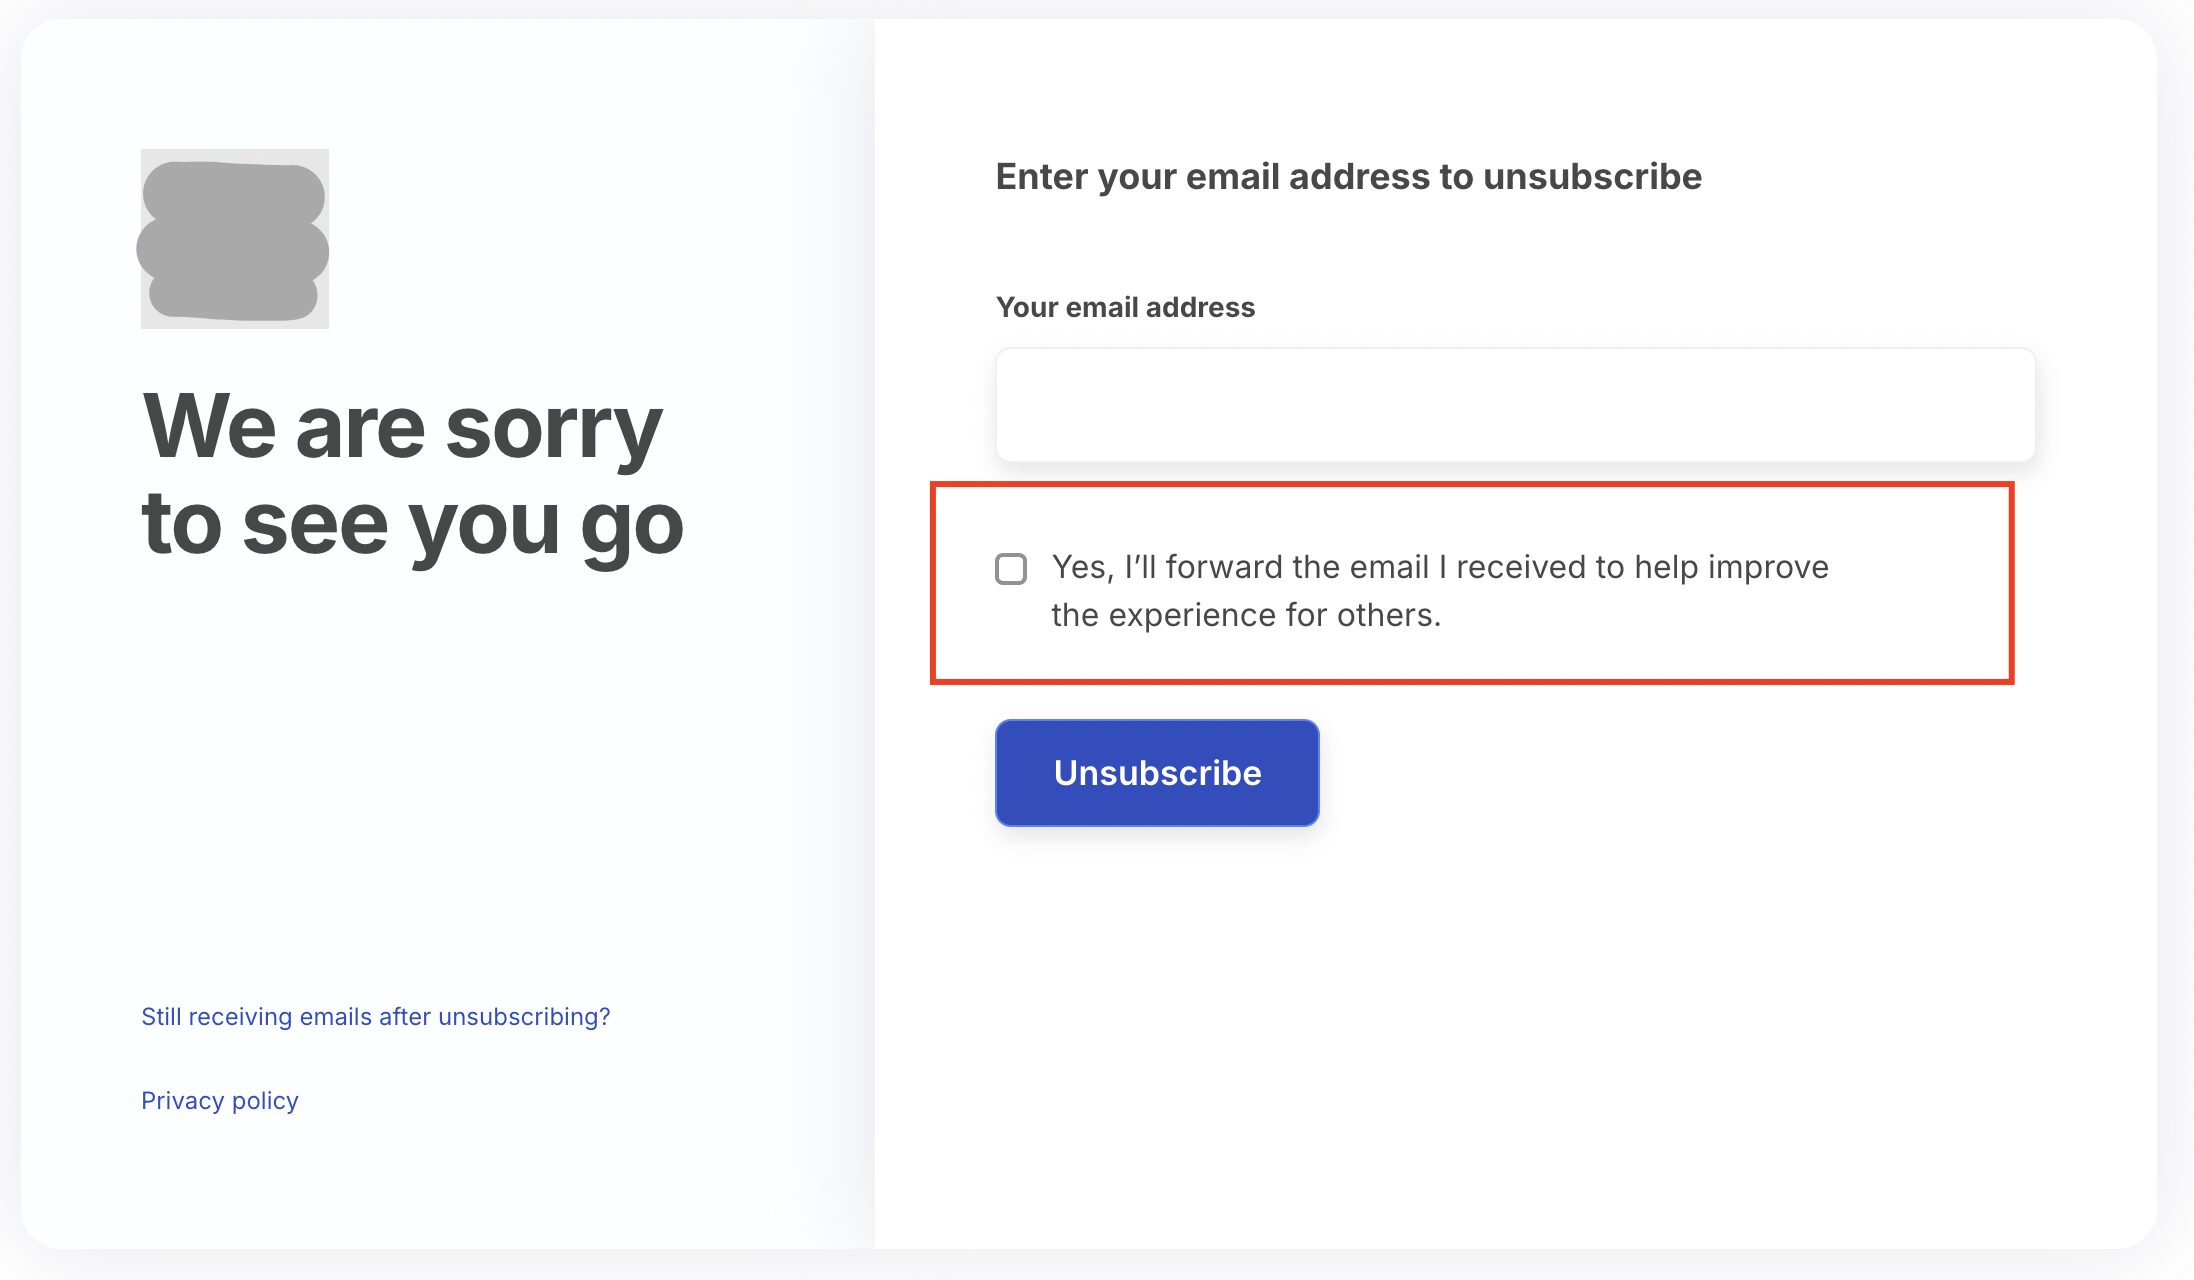Click 'Enter your email address to unsubscribe' heading

1348,177
